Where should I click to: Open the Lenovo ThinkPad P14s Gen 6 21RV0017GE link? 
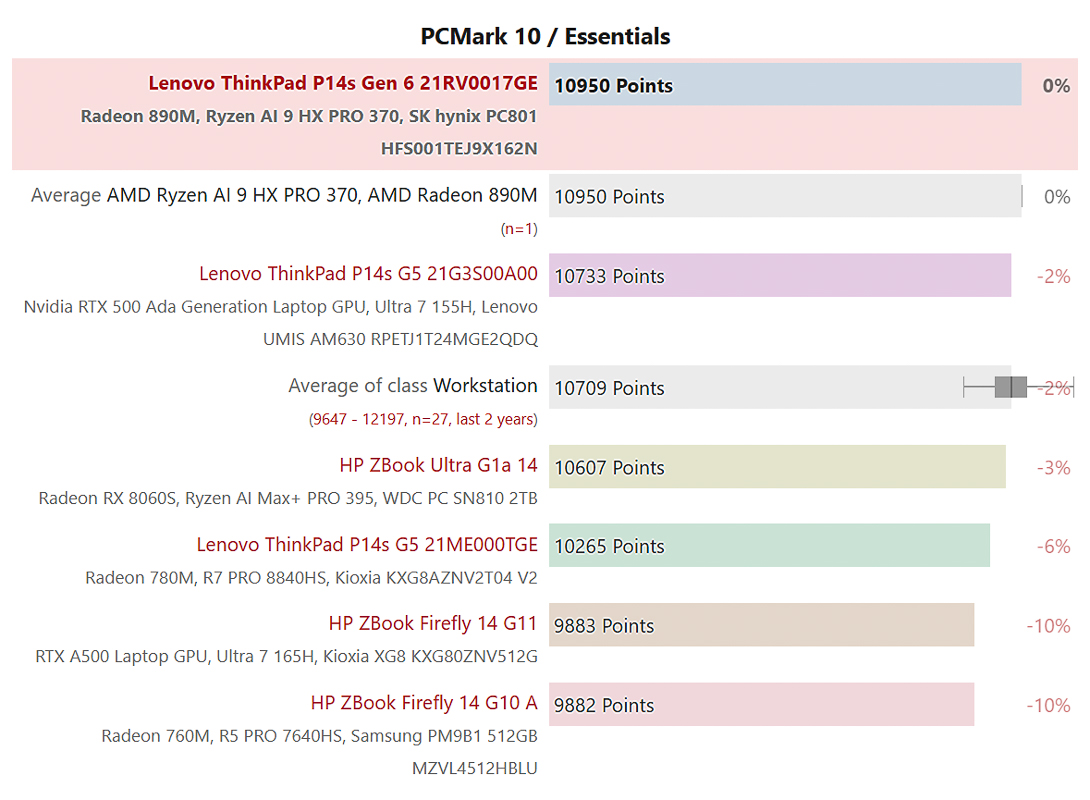(343, 83)
